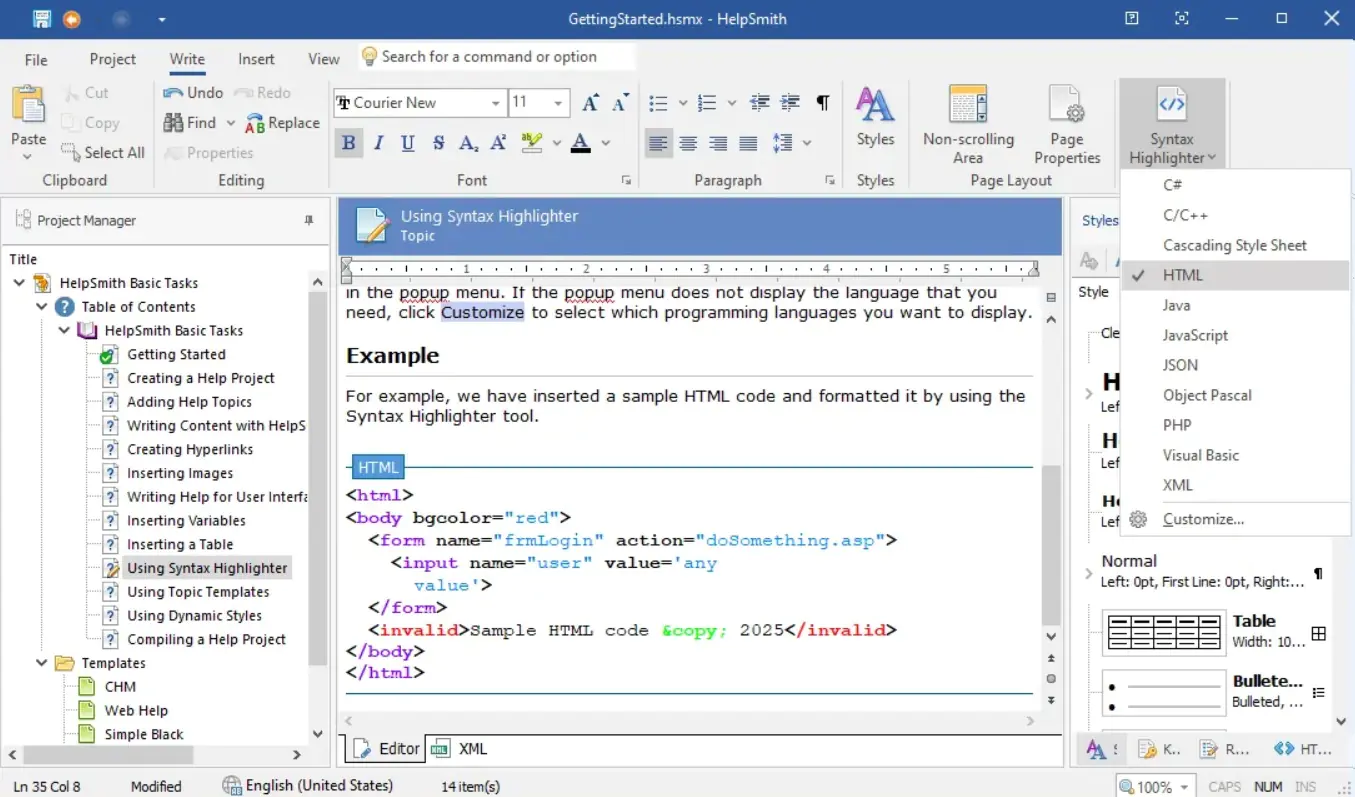The height and width of the screenshot is (797, 1355).
Task: Open zoom 100% dropdown
Action: pyautogui.click(x=1186, y=786)
